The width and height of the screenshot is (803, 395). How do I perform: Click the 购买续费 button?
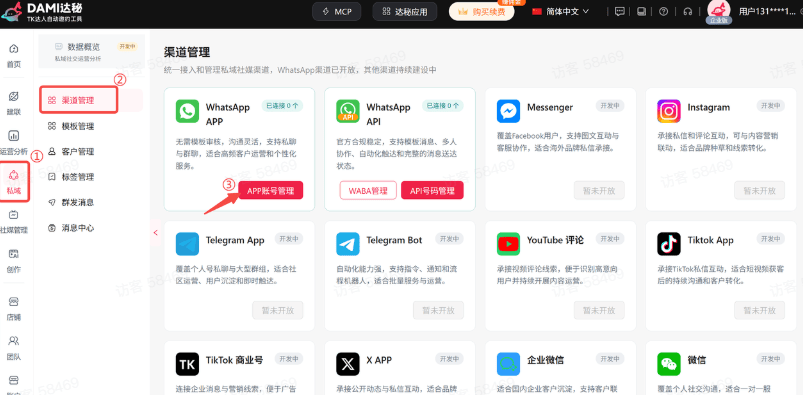pos(481,12)
